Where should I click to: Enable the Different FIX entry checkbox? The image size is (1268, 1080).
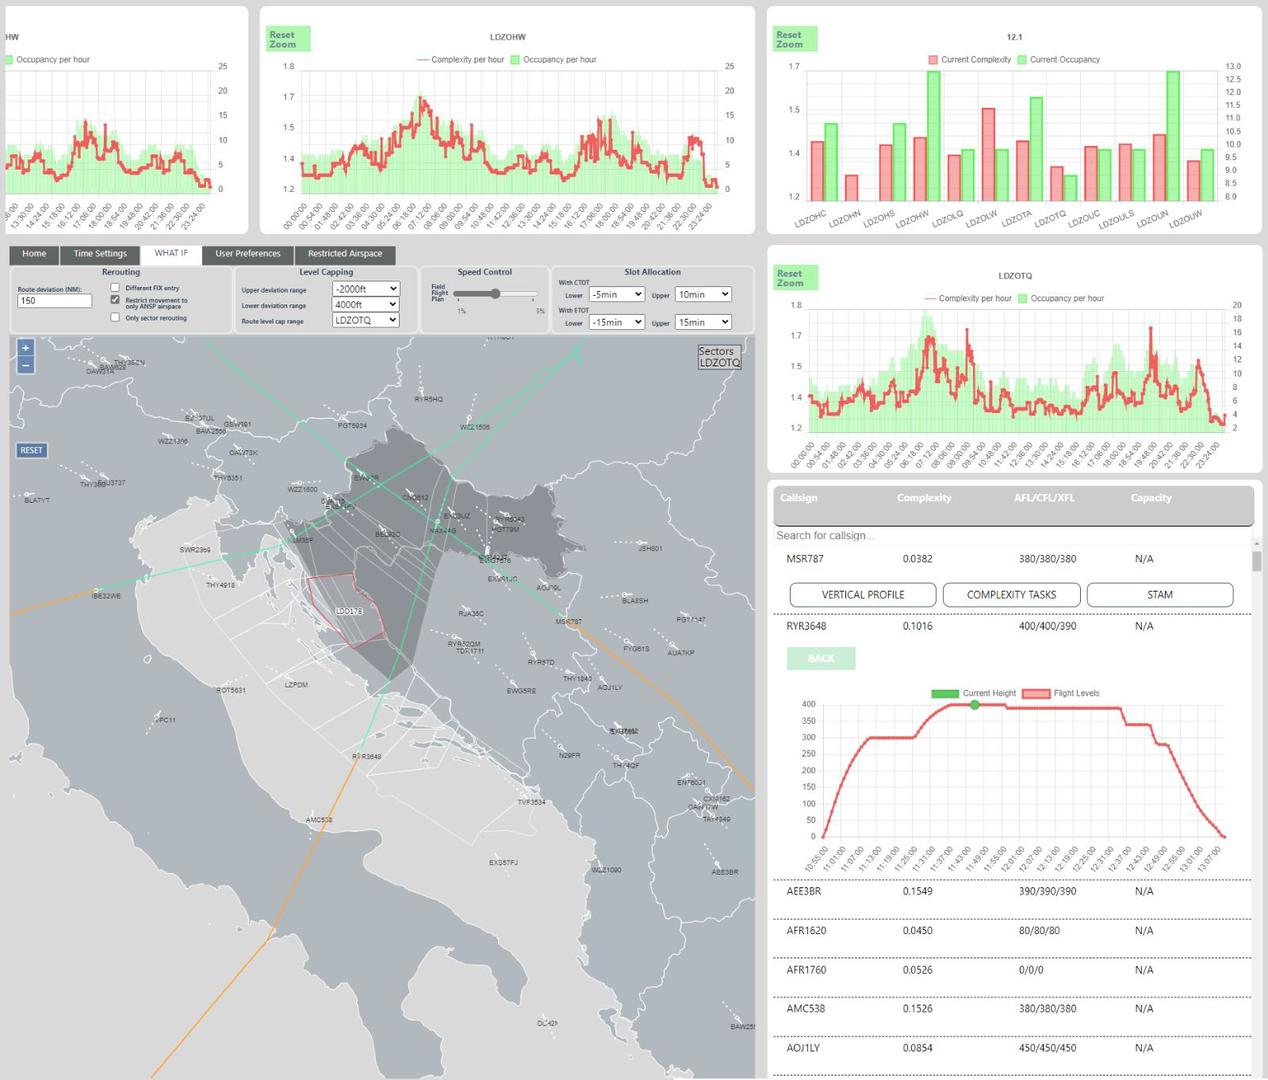point(115,288)
